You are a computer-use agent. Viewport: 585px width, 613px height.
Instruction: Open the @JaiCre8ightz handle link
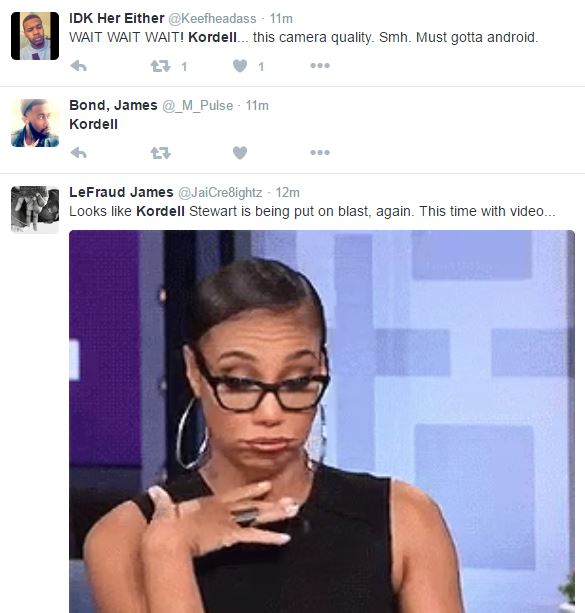pyautogui.click(x=220, y=193)
